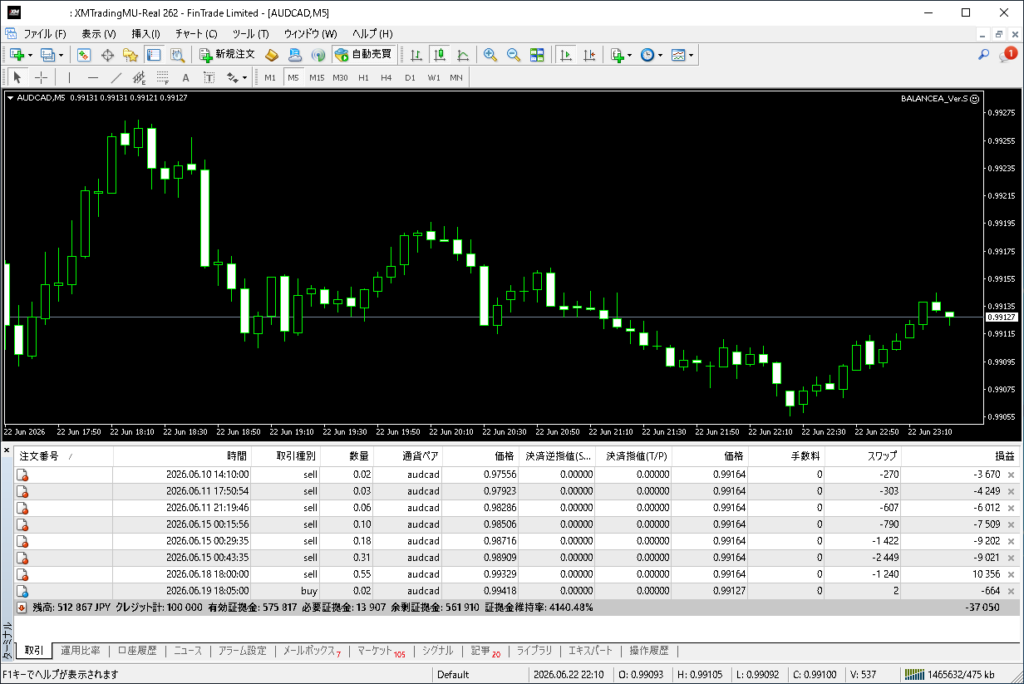This screenshot has width=1024, height=684.
Task: Select the Fibonacci retracement tool
Action: point(163,78)
